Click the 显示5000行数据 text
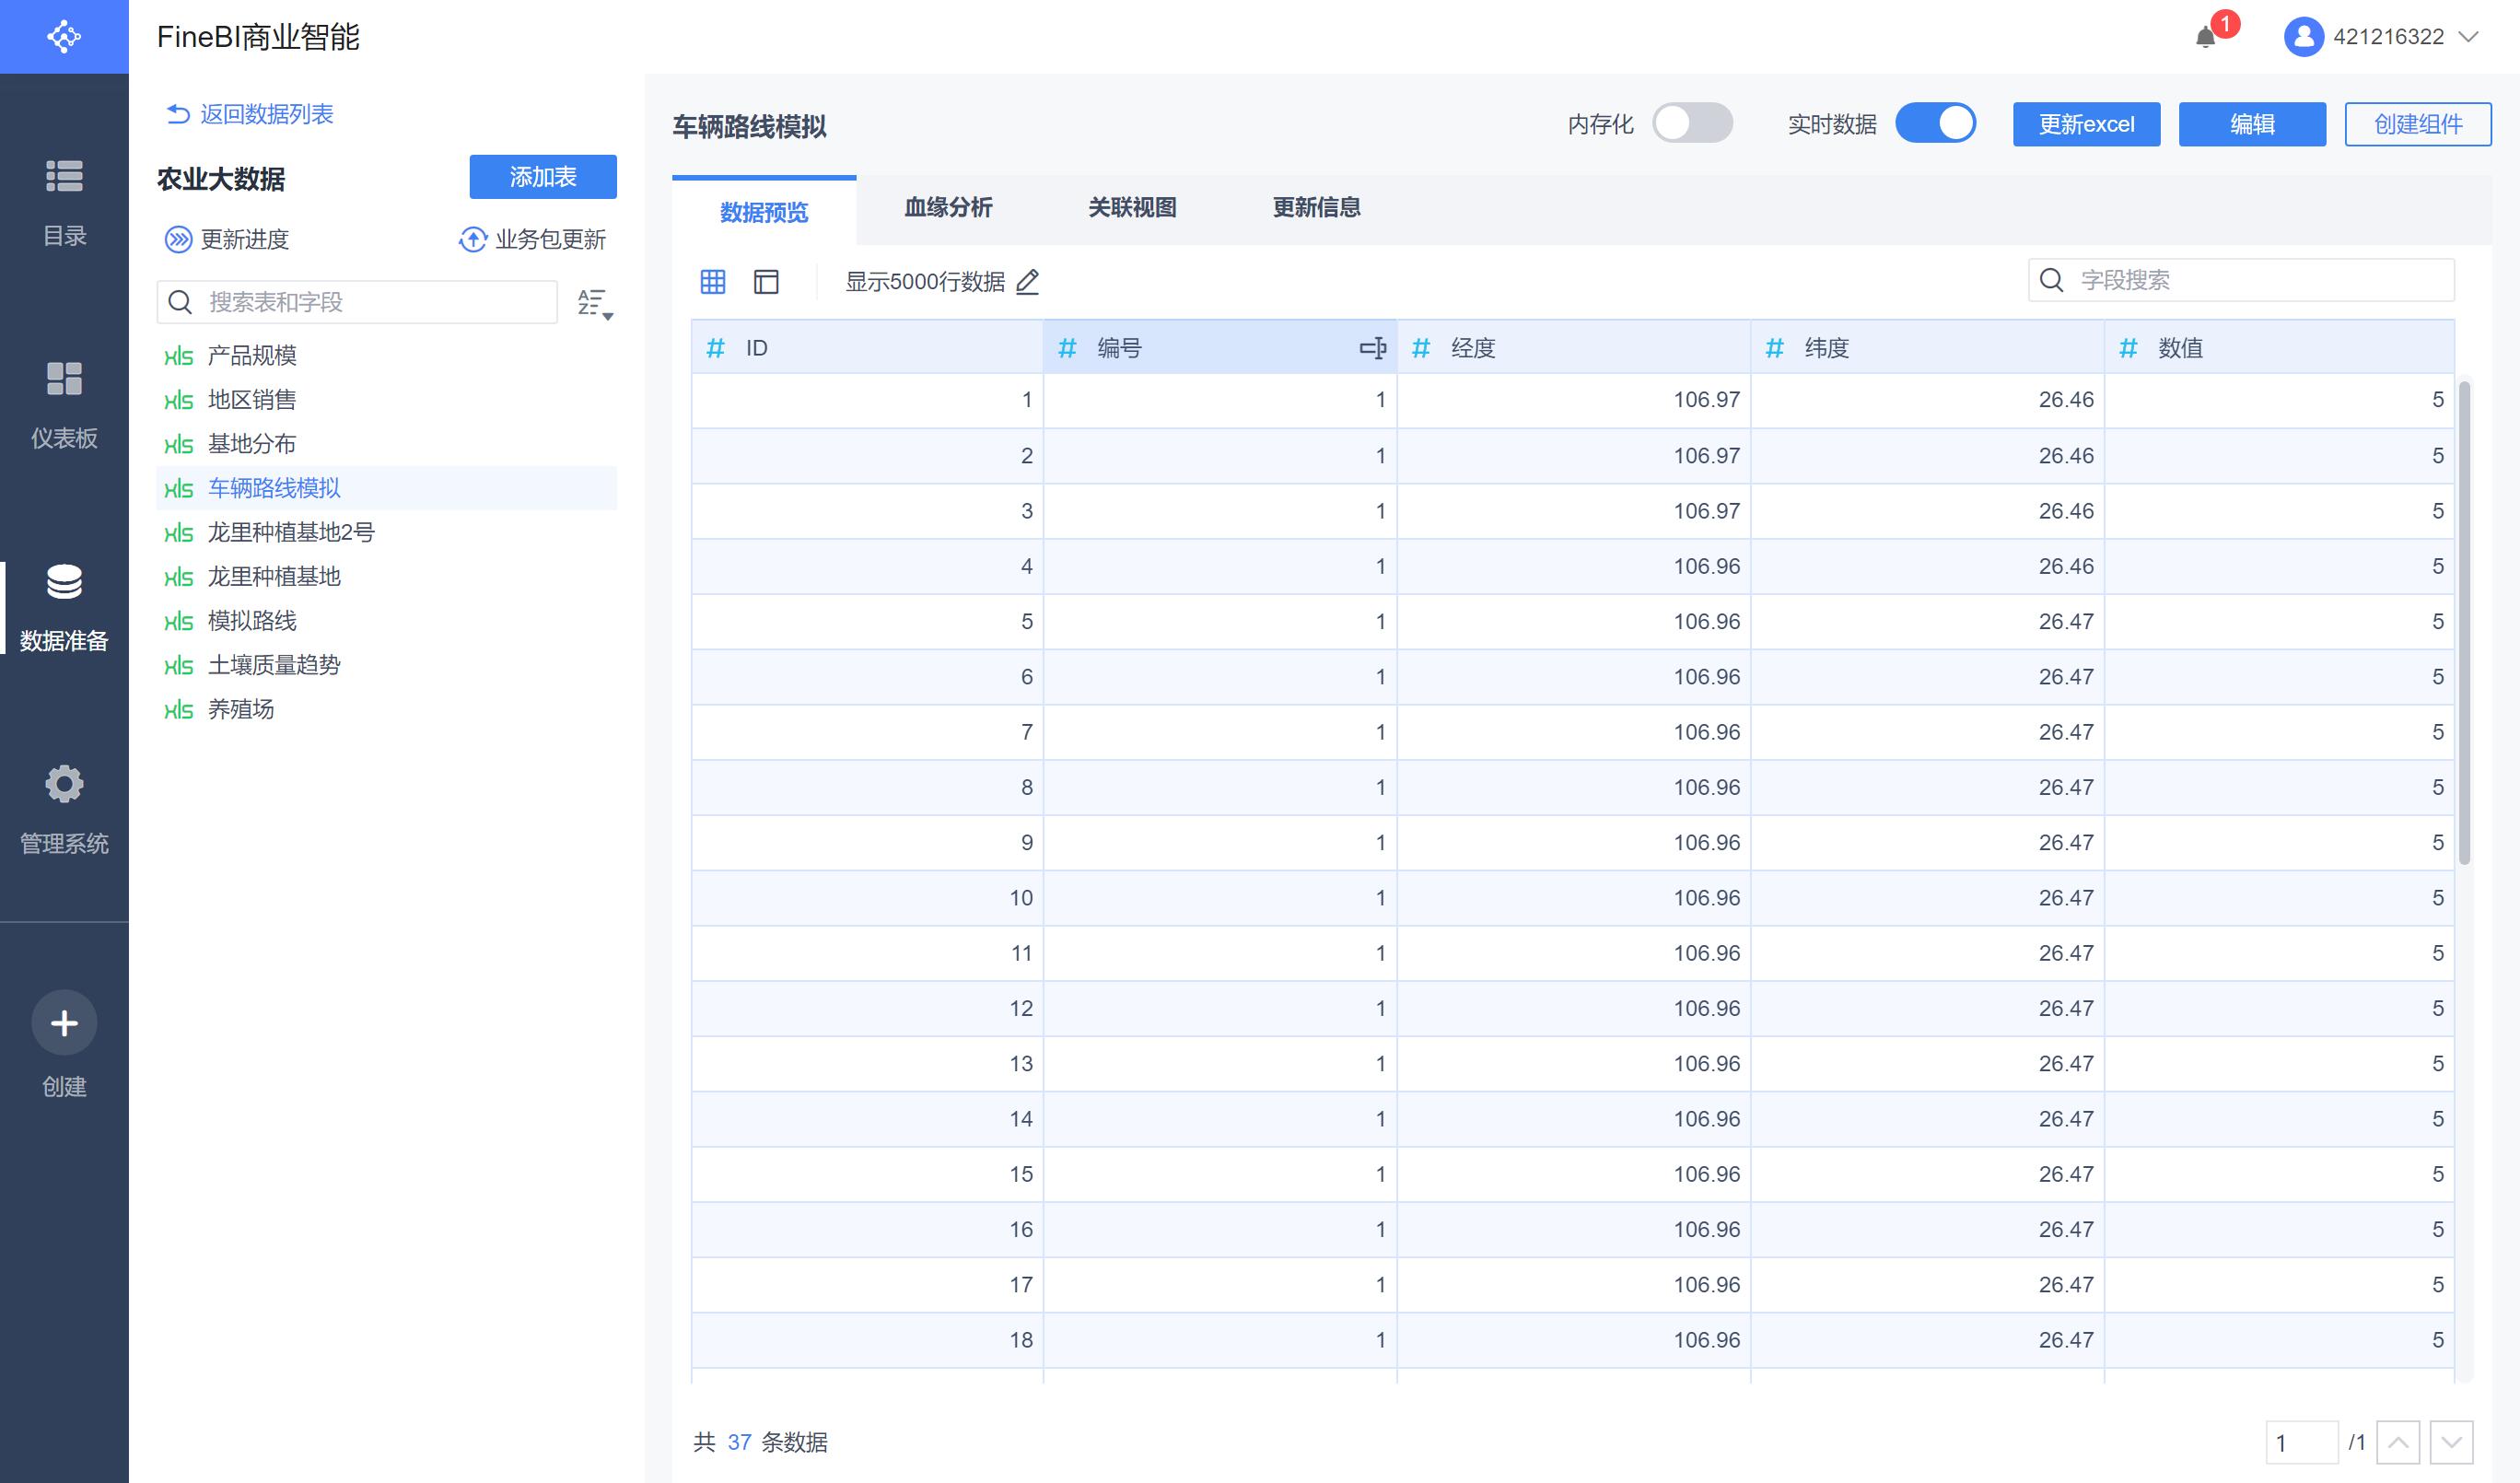The image size is (2520, 1483). point(925,282)
